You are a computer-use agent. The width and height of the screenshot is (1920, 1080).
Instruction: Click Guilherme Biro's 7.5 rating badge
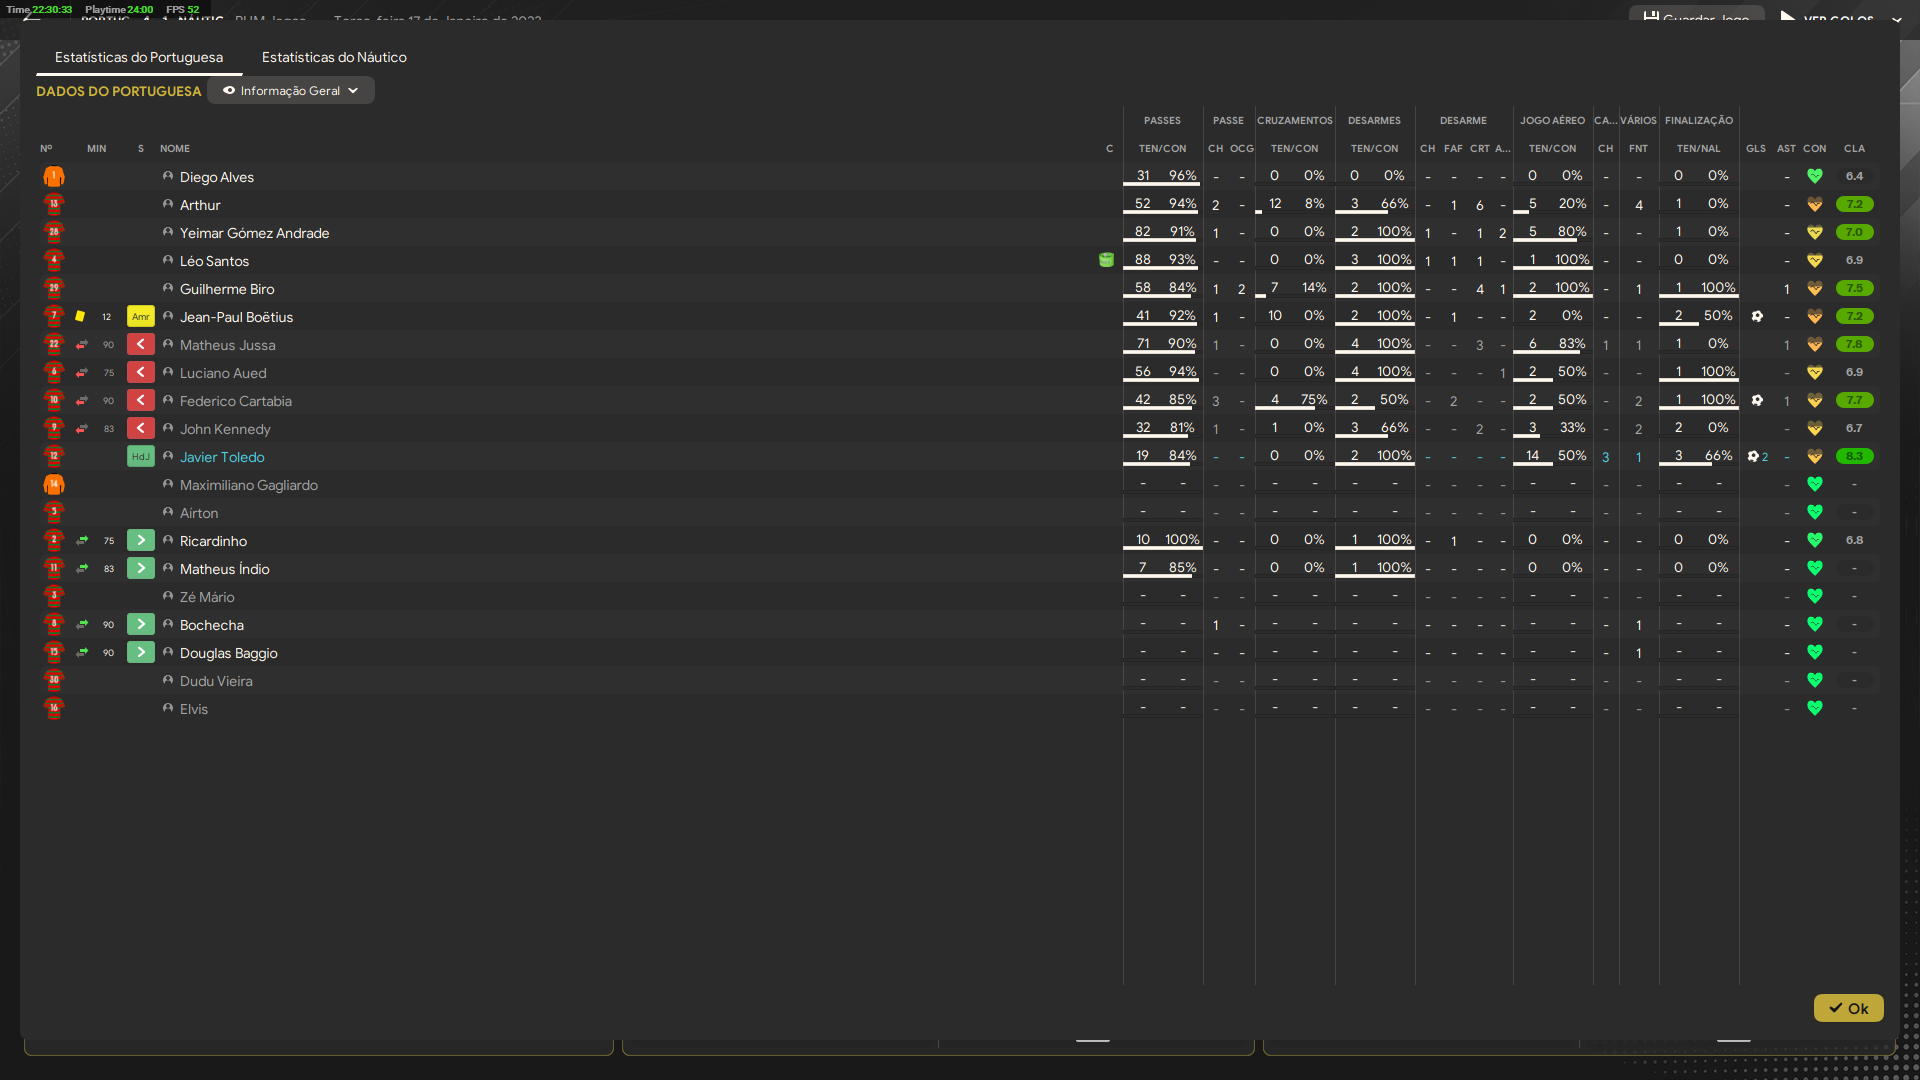tap(1854, 288)
